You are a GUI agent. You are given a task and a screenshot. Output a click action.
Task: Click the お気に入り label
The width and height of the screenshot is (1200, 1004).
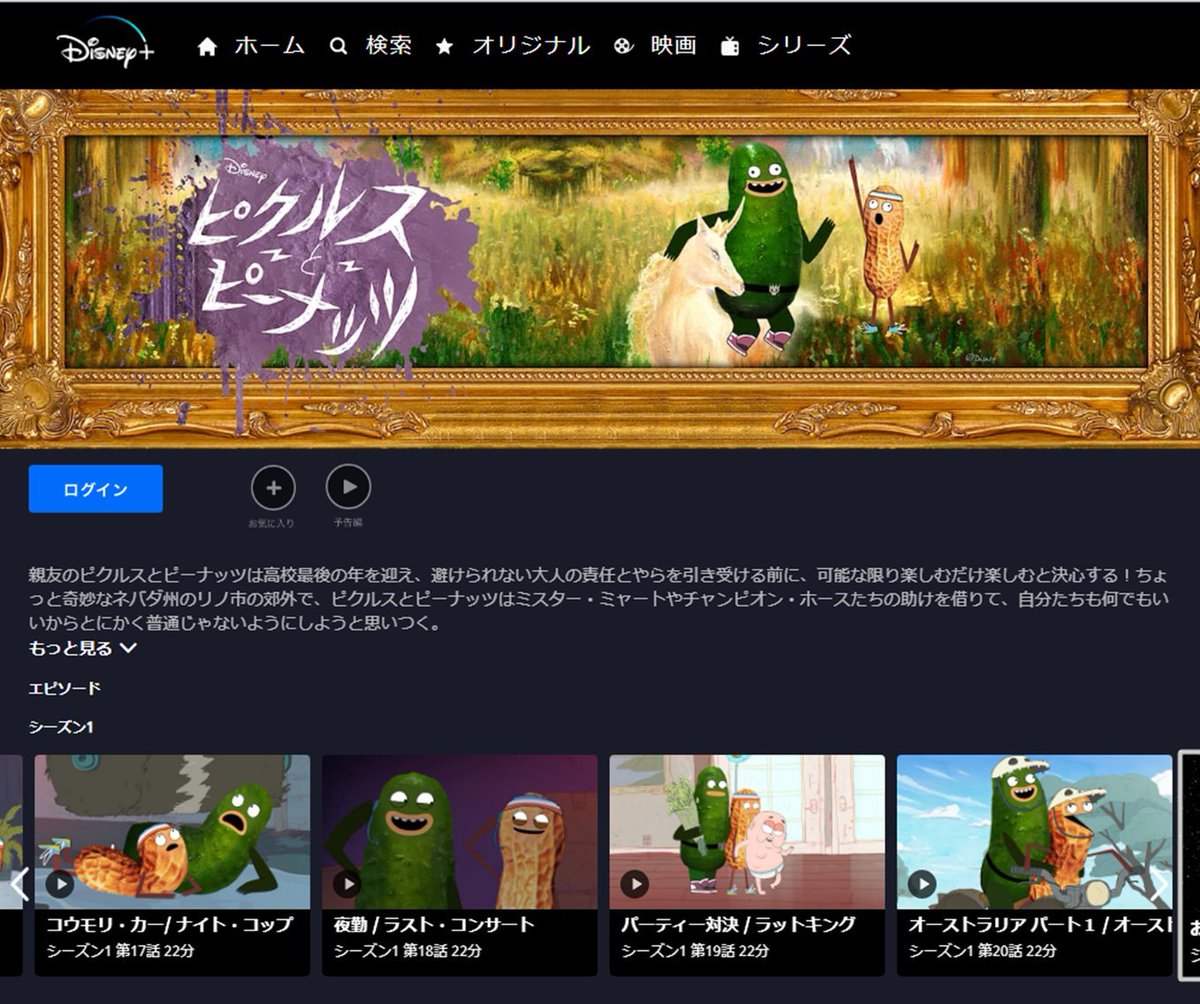pos(272,523)
